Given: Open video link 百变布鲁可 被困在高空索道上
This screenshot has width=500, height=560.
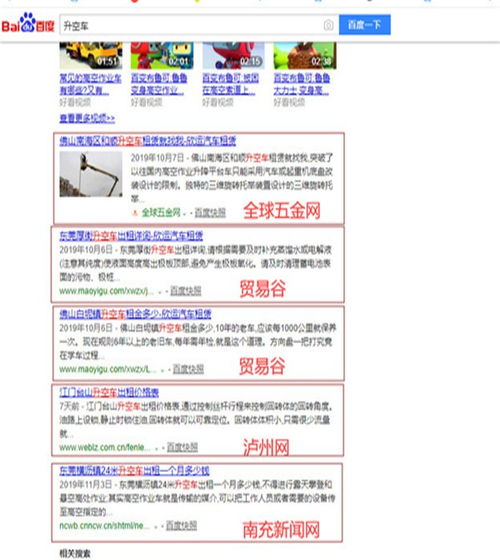Looking at the screenshot, I should pyautogui.click(x=230, y=84).
